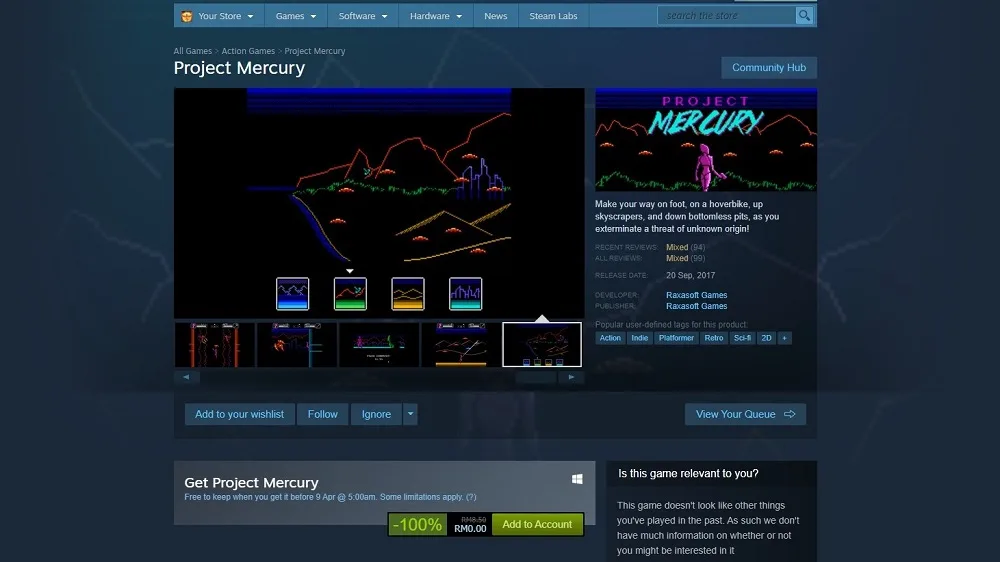This screenshot has width=1000, height=562.
Task: Select the 2D tag
Action: pos(766,338)
